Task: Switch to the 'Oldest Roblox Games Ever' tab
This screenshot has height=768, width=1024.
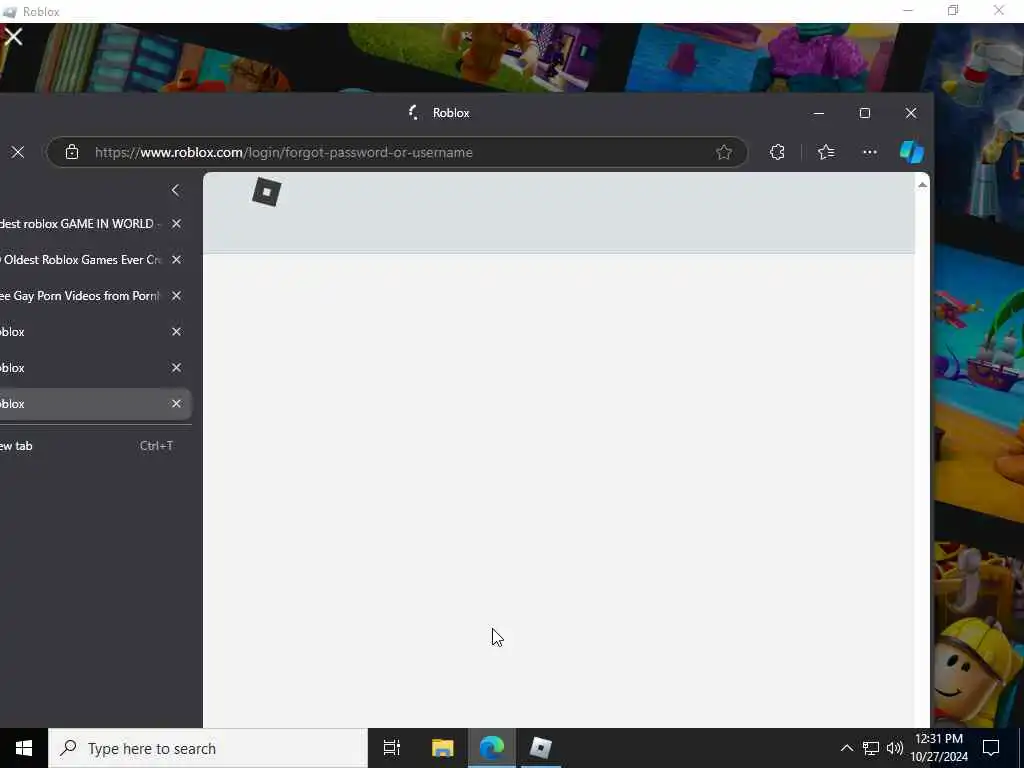Action: [x=82, y=259]
